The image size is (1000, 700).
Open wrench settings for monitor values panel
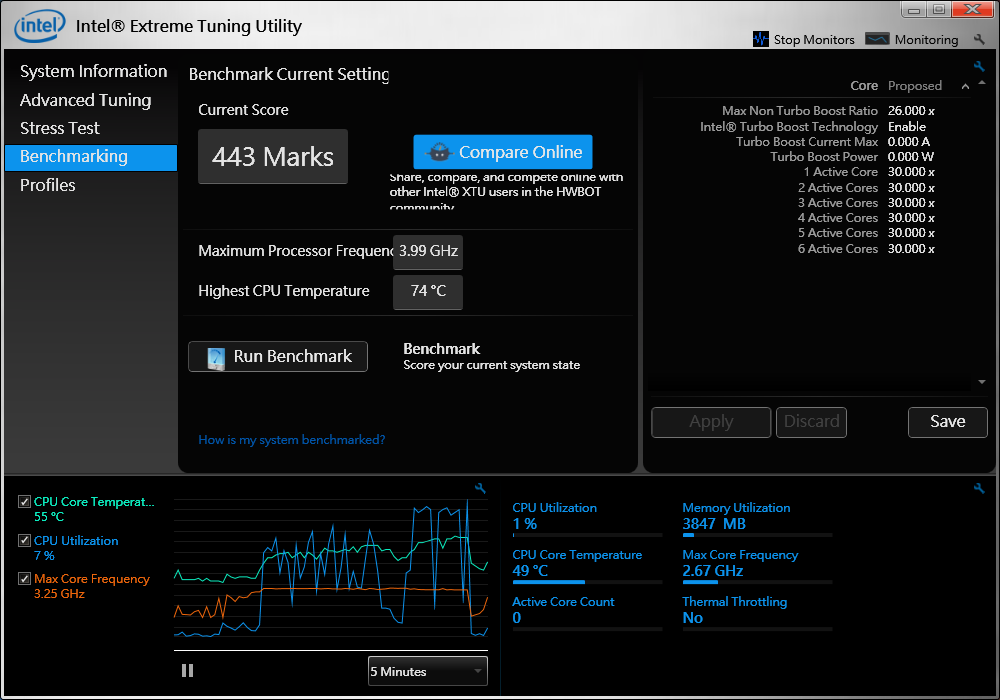tap(979, 488)
